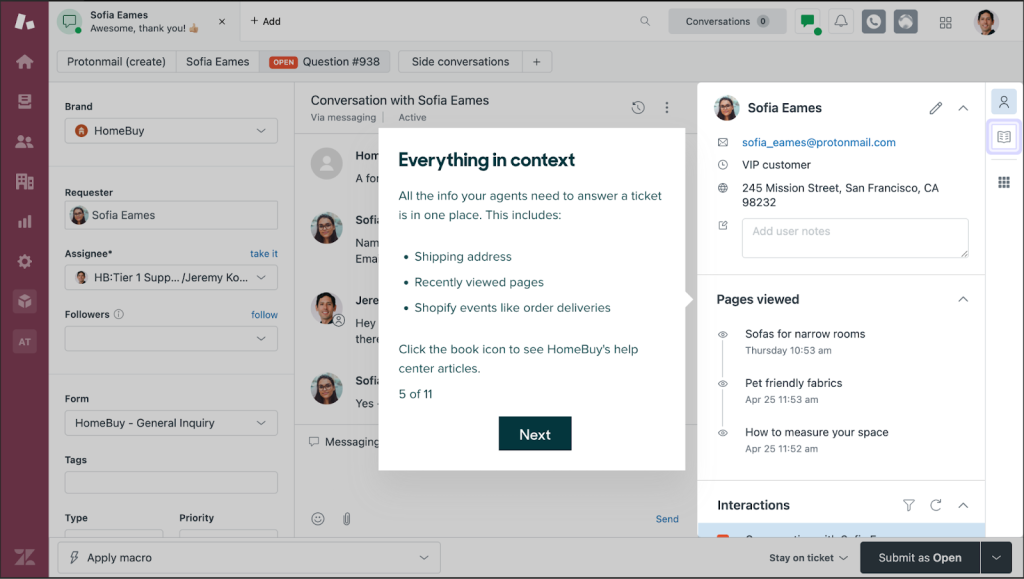Open the knowledge book icon in the context panel
Viewport: 1024px width, 579px height.
[x=1003, y=137]
